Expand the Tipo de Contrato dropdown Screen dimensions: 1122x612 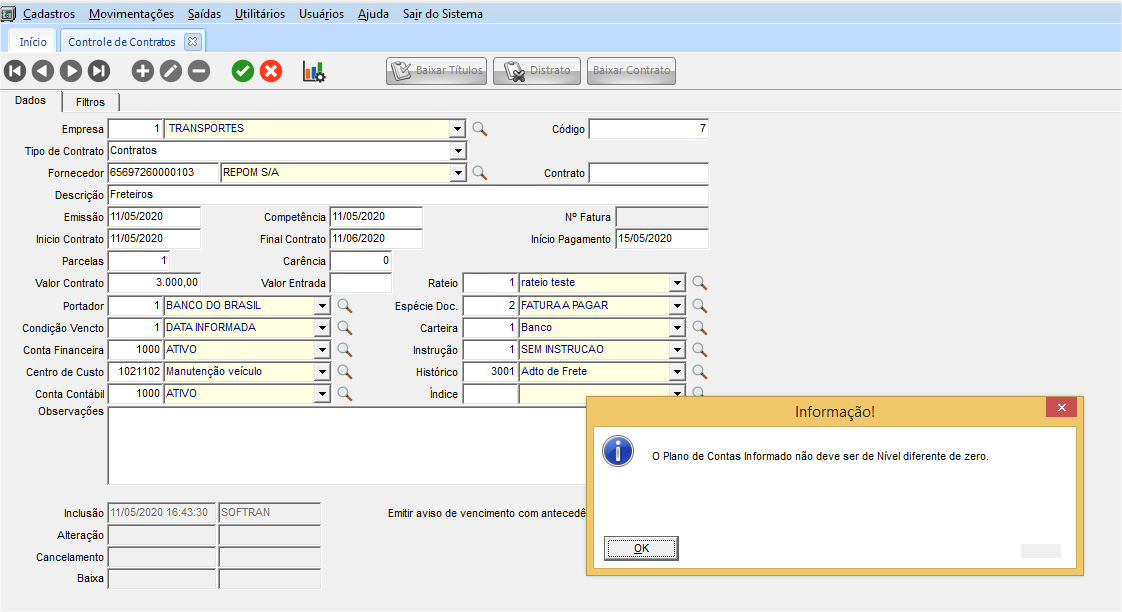click(458, 151)
